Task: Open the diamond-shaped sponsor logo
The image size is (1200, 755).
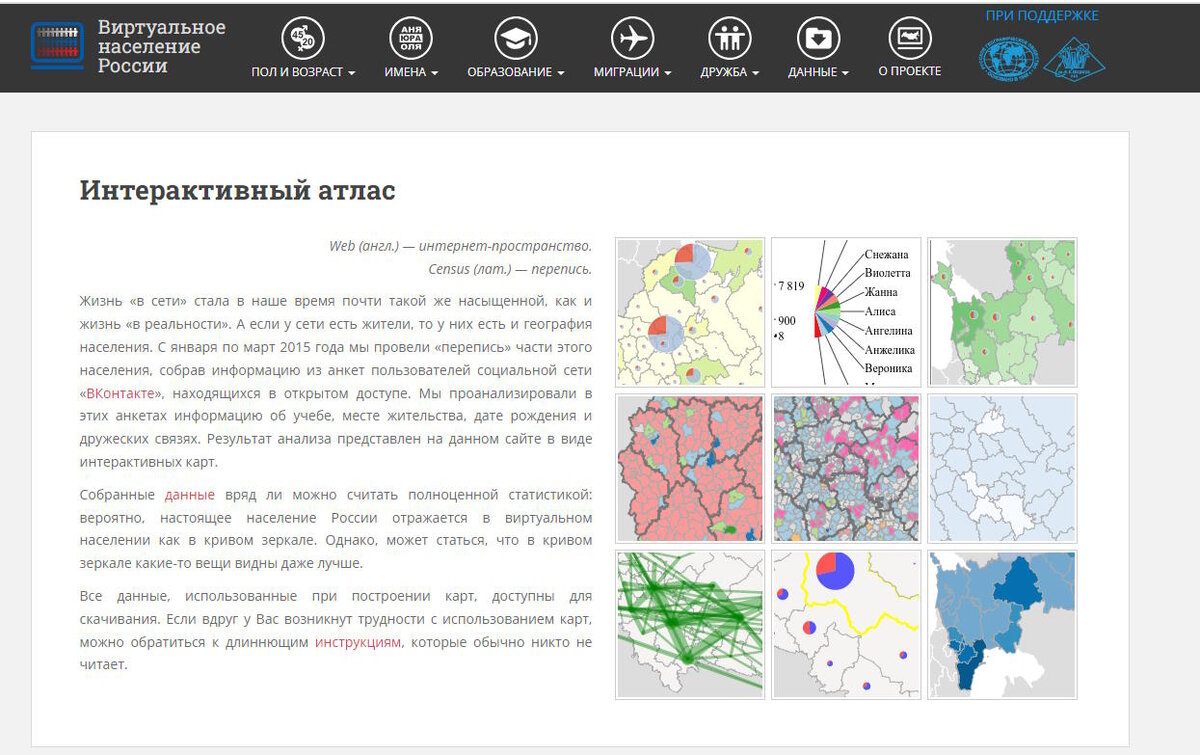Action: [1075, 59]
